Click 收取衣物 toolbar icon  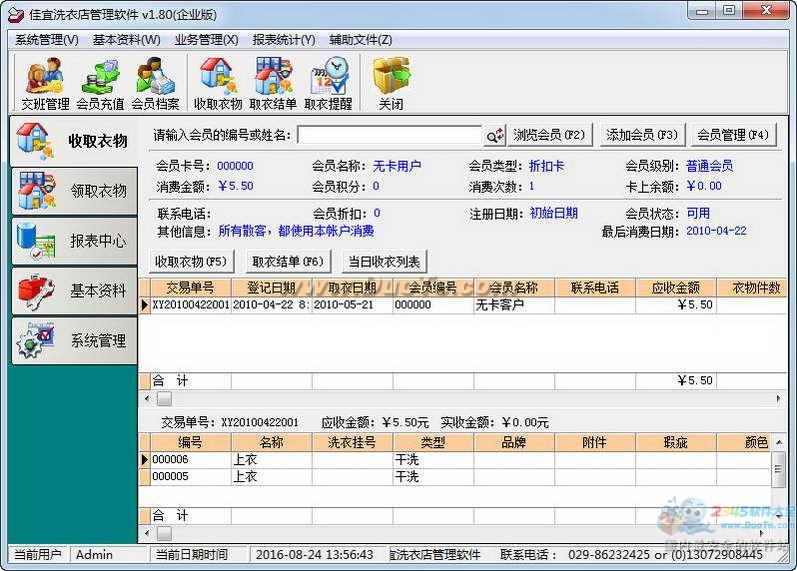(218, 84)
